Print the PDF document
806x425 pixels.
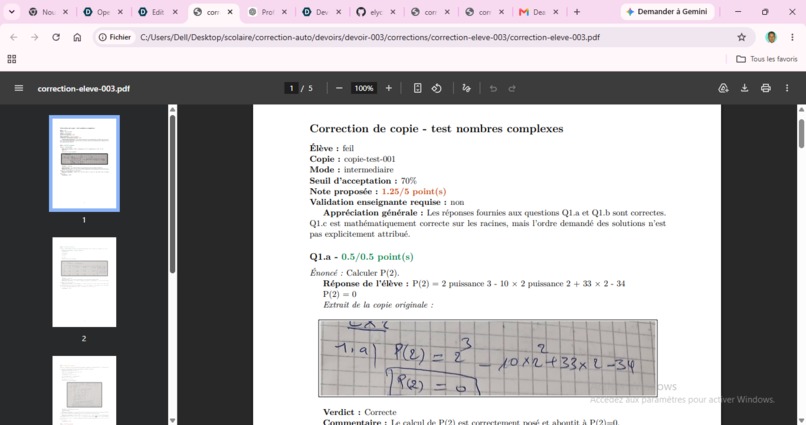[765, 88]
